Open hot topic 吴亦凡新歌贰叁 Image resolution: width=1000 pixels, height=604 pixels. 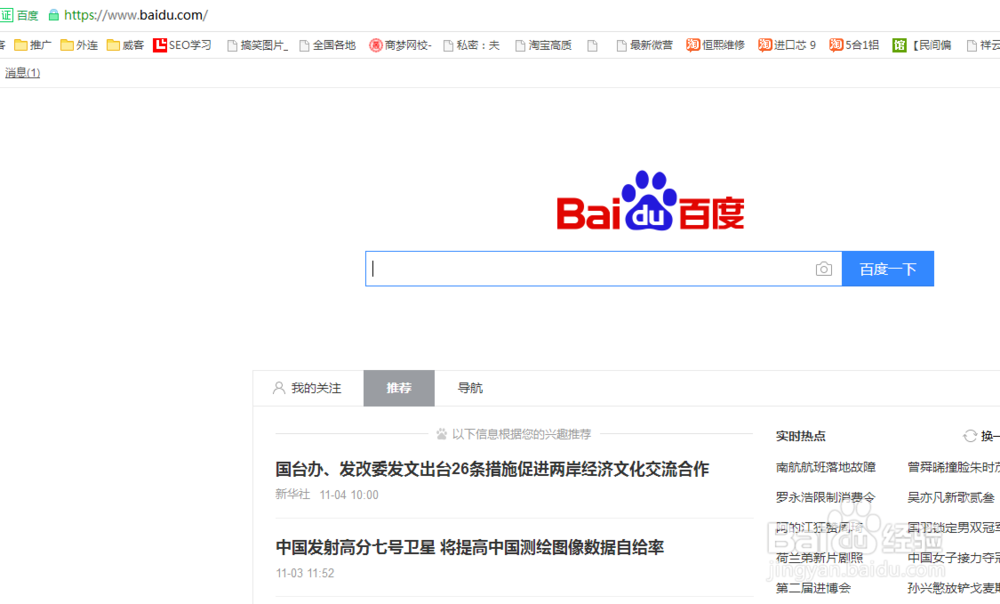pyautogui.click(x=951, y=497)
